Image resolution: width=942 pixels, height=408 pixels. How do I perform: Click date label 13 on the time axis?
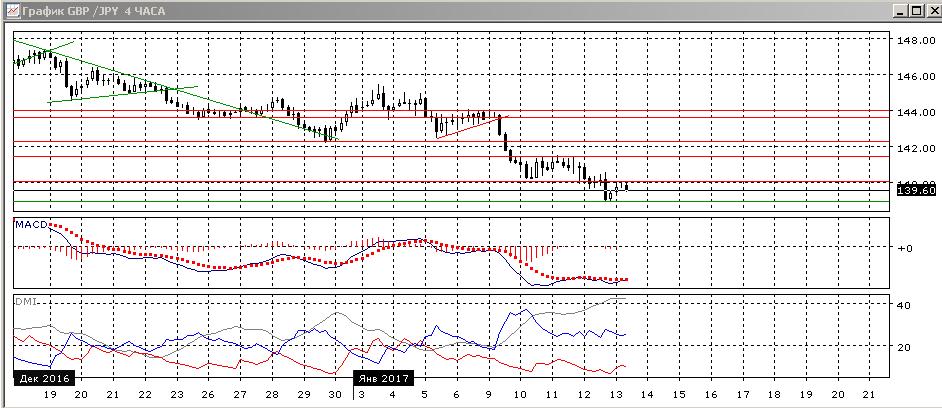616,395
